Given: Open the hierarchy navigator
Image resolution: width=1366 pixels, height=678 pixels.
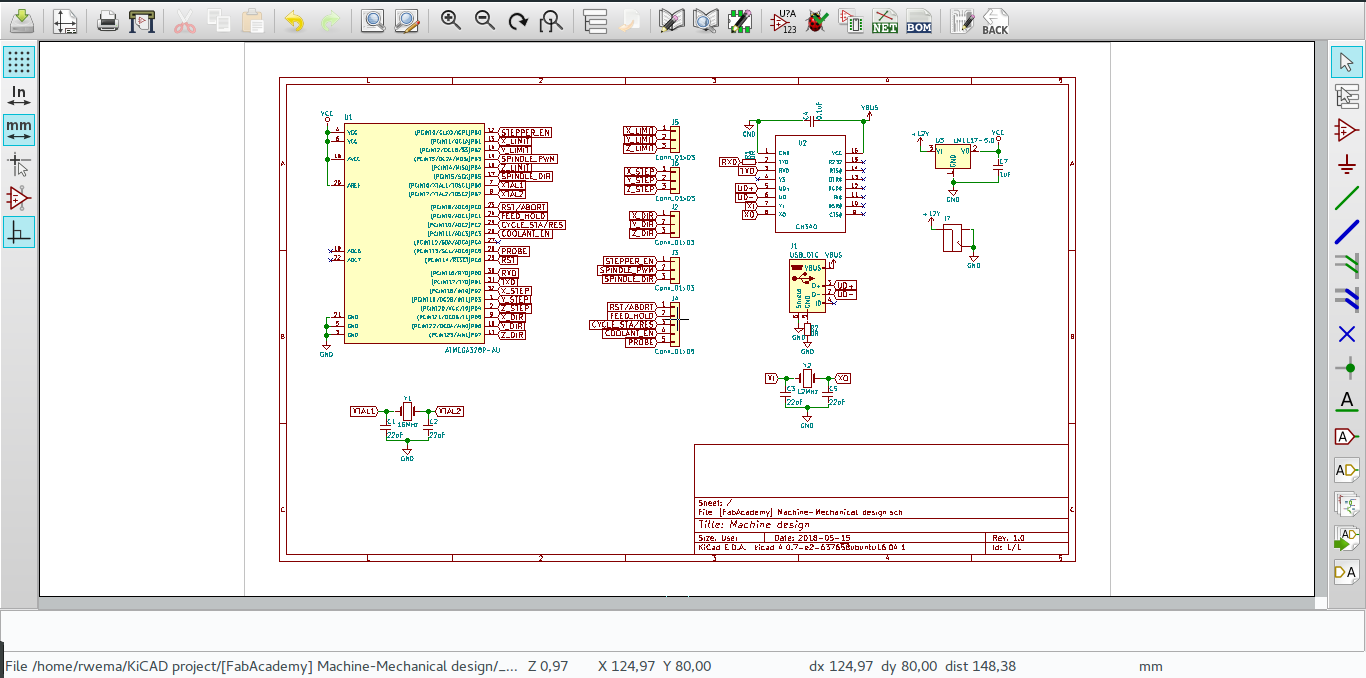Looking at the screenshot, I should point(594,20).
